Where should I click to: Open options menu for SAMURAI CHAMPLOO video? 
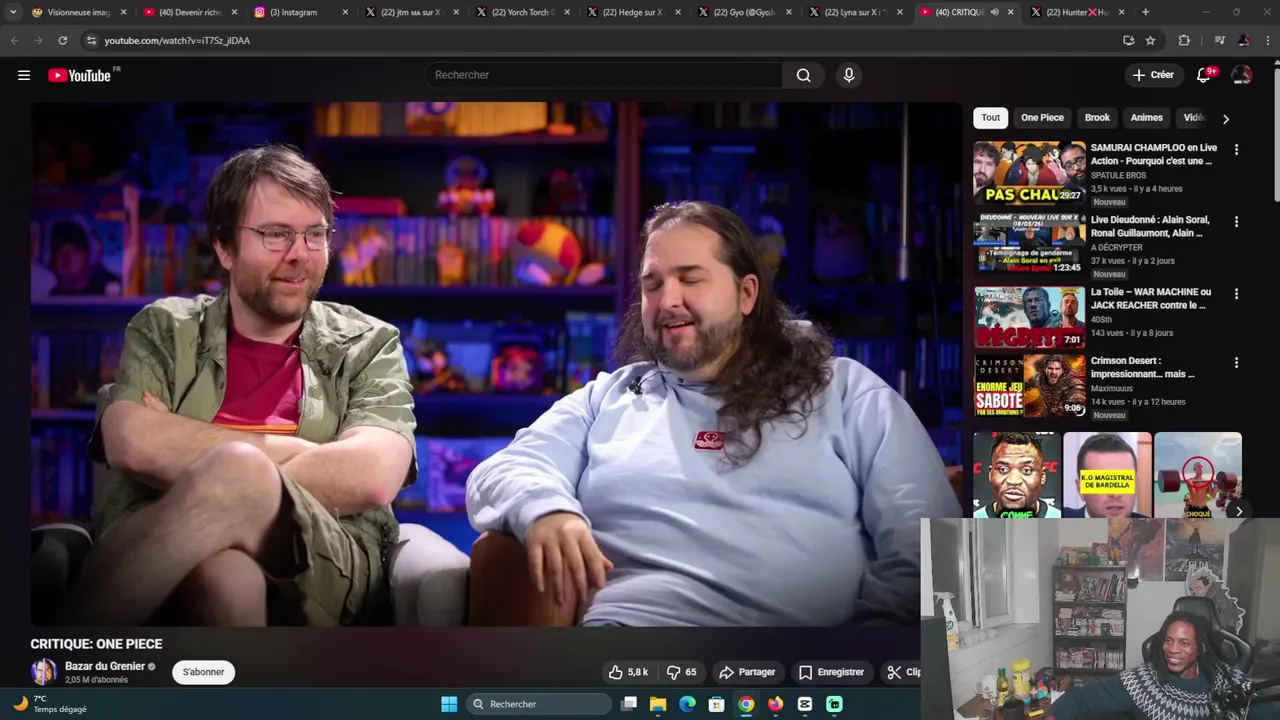click(x=1236, y=149)
